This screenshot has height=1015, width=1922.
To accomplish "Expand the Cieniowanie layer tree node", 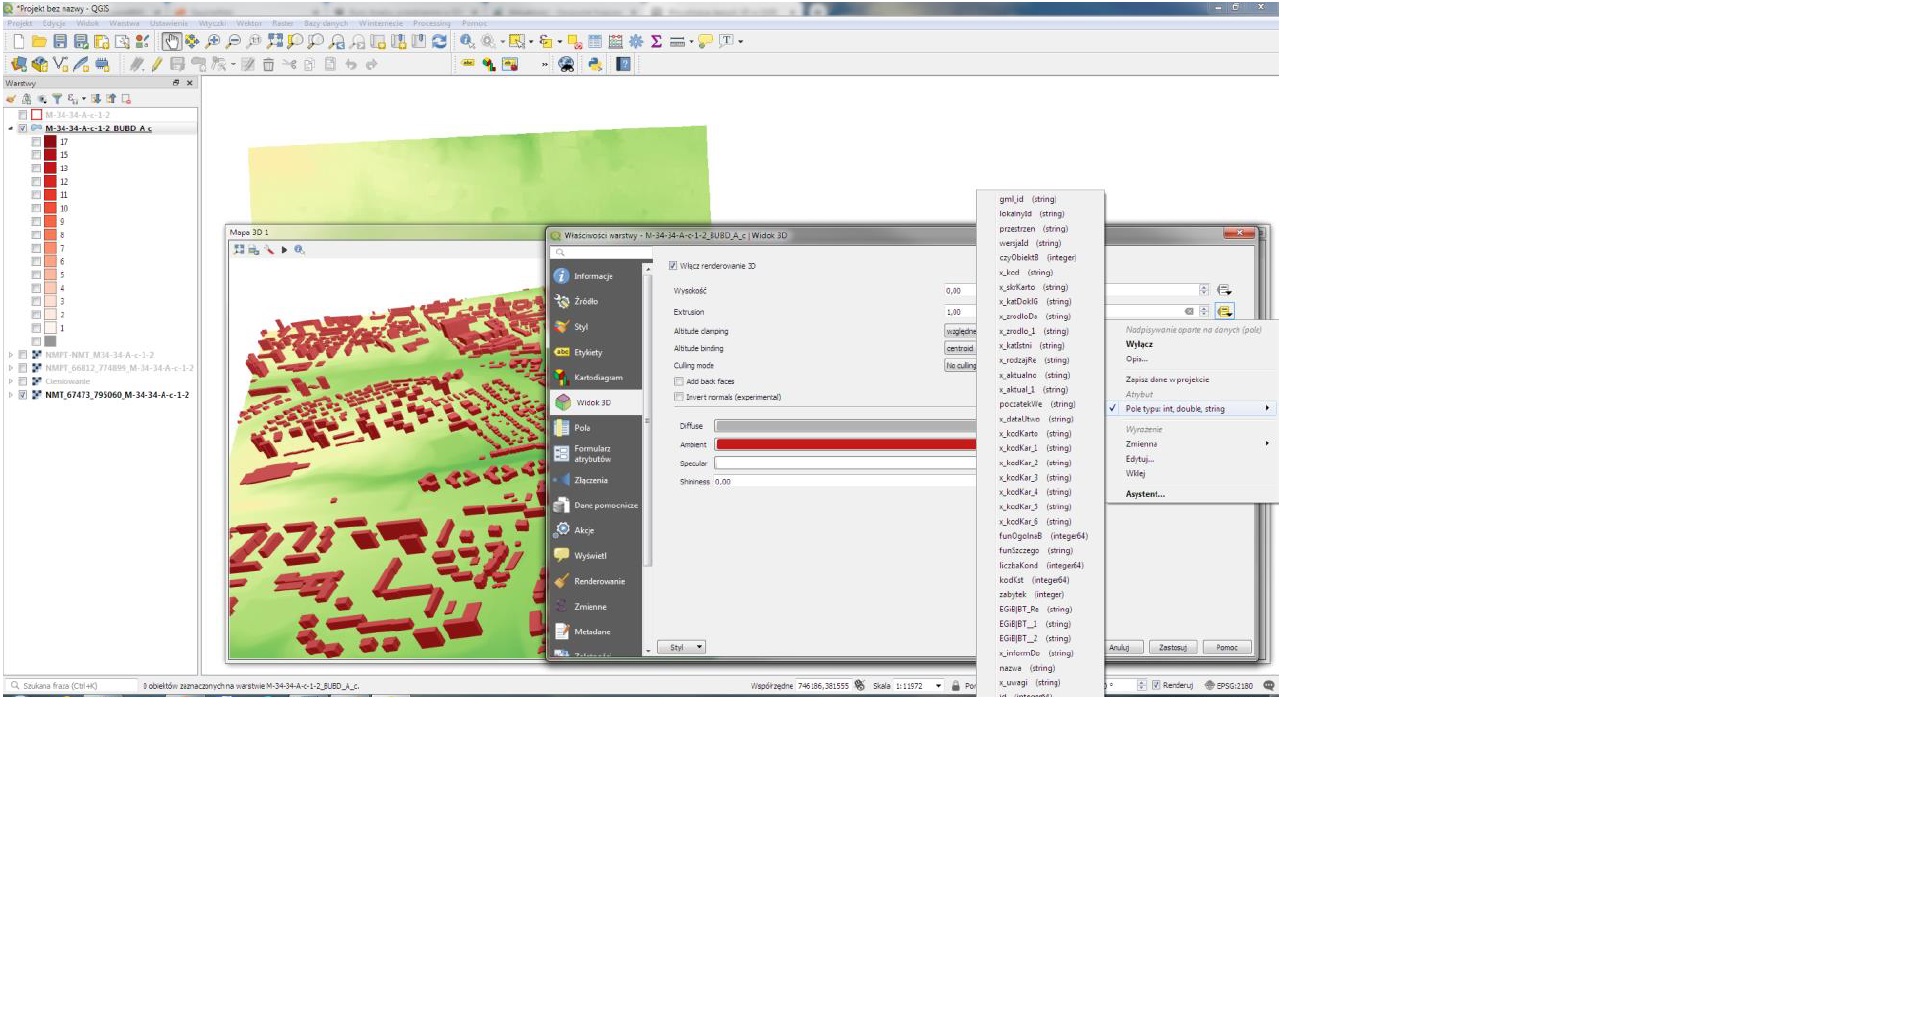I will (11, 381).
